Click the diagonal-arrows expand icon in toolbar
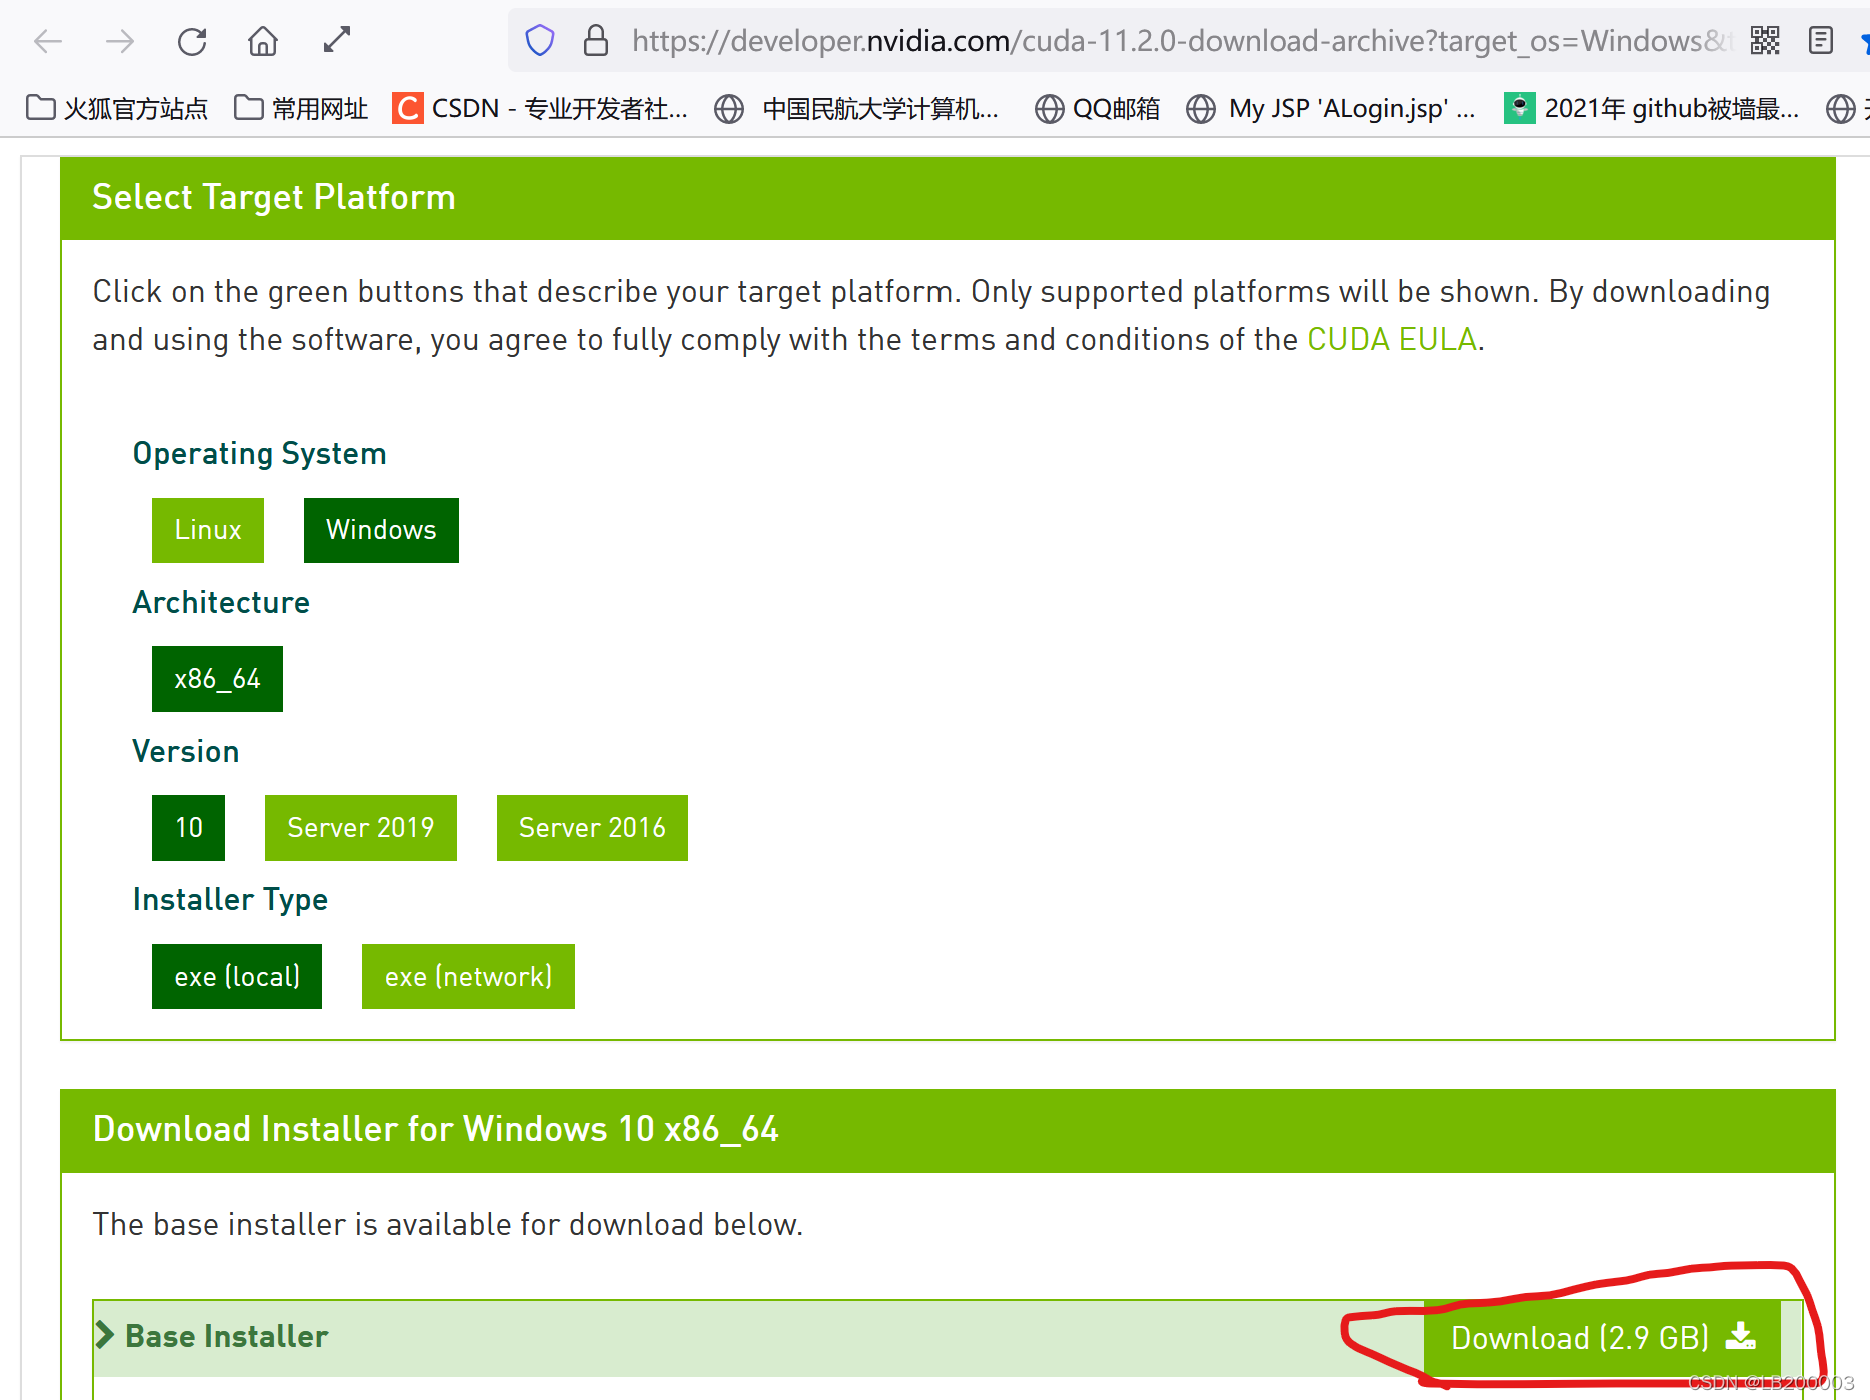This screenshot has width=1870, height=1400. (337, 40)
